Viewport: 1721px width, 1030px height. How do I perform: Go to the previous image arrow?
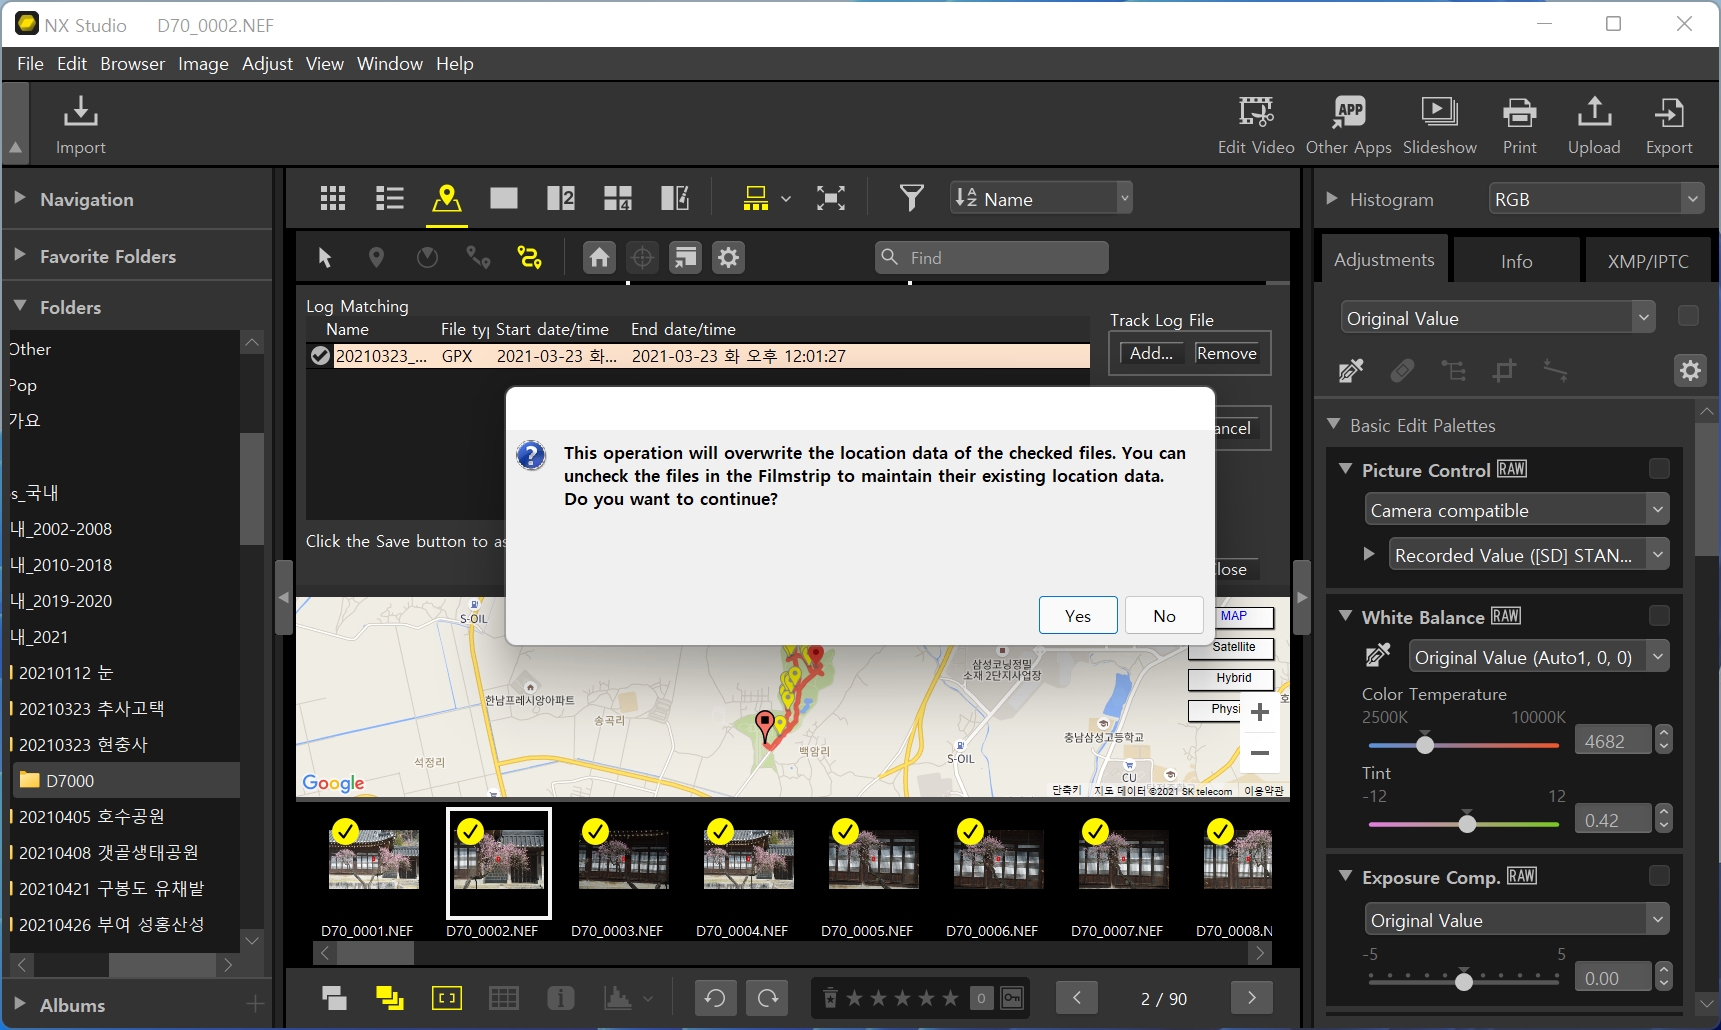[x=1077, y=998]
